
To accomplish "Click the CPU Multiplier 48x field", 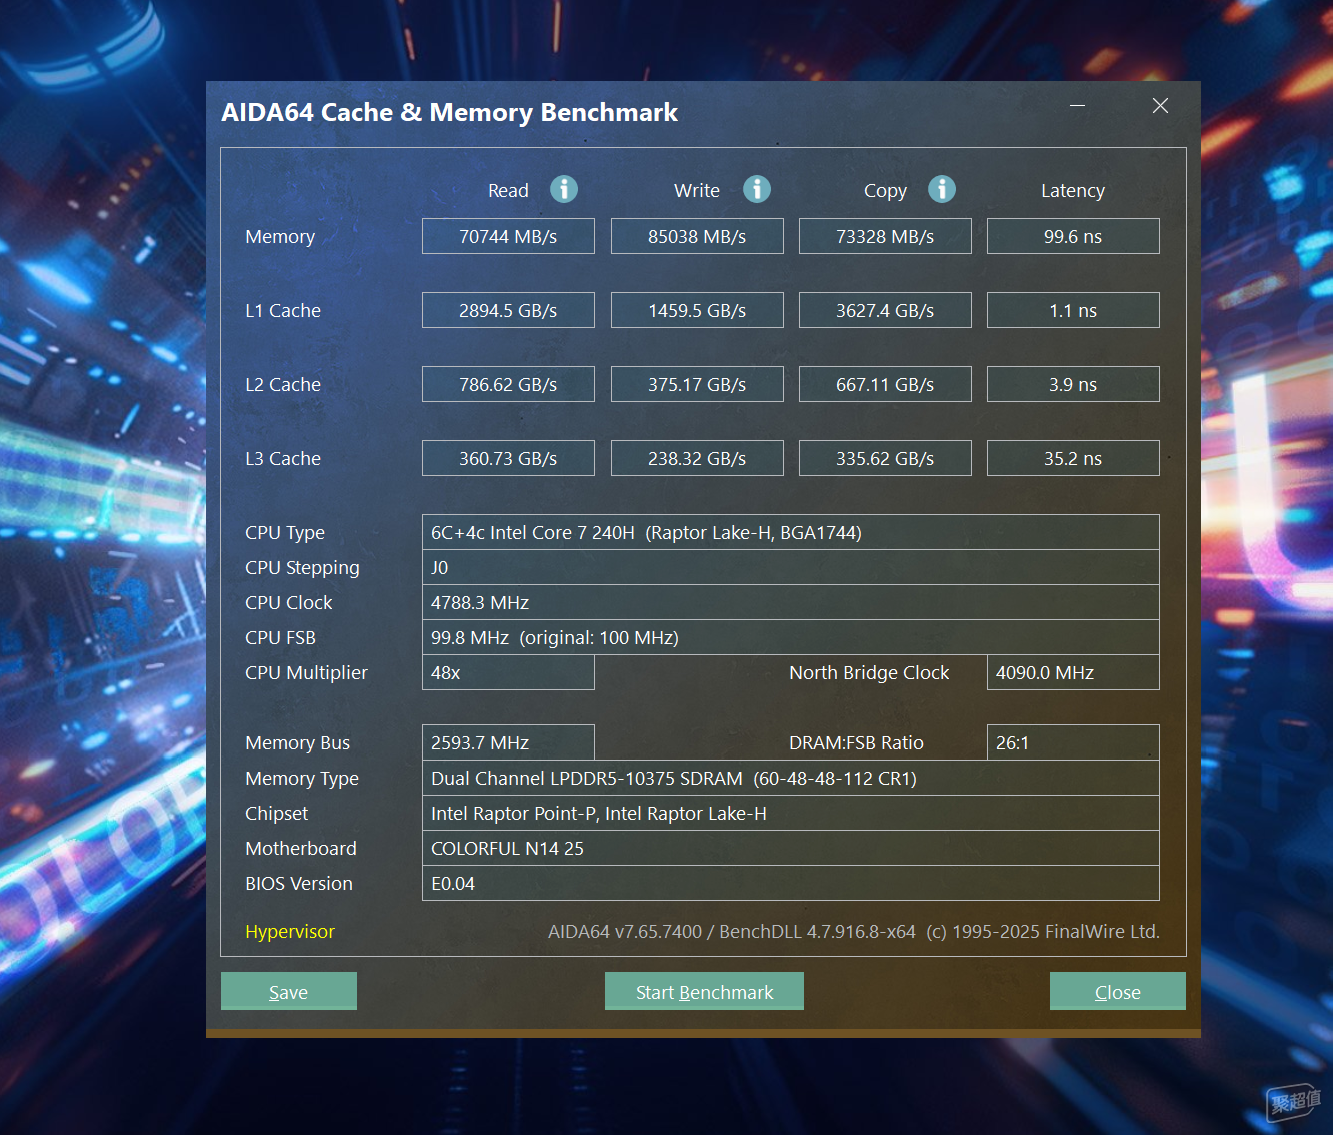I will tap(508, 672).
